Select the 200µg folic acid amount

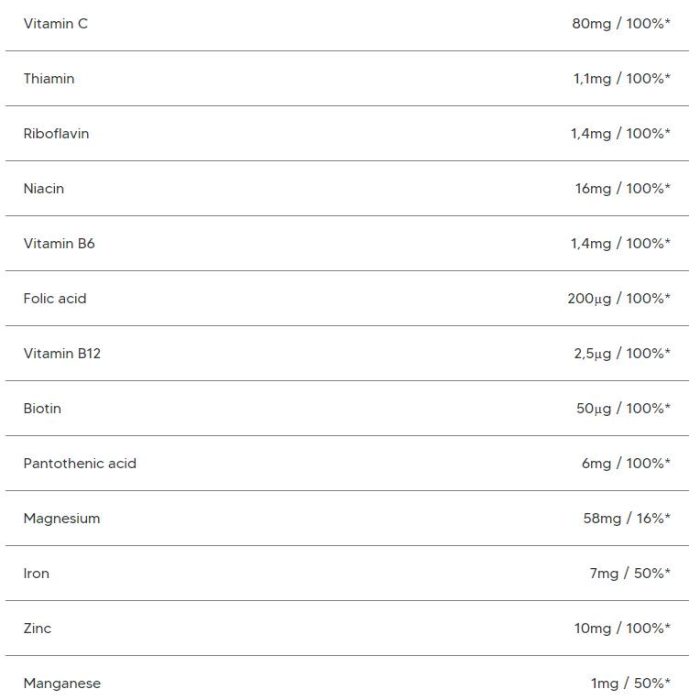[589, 298]
